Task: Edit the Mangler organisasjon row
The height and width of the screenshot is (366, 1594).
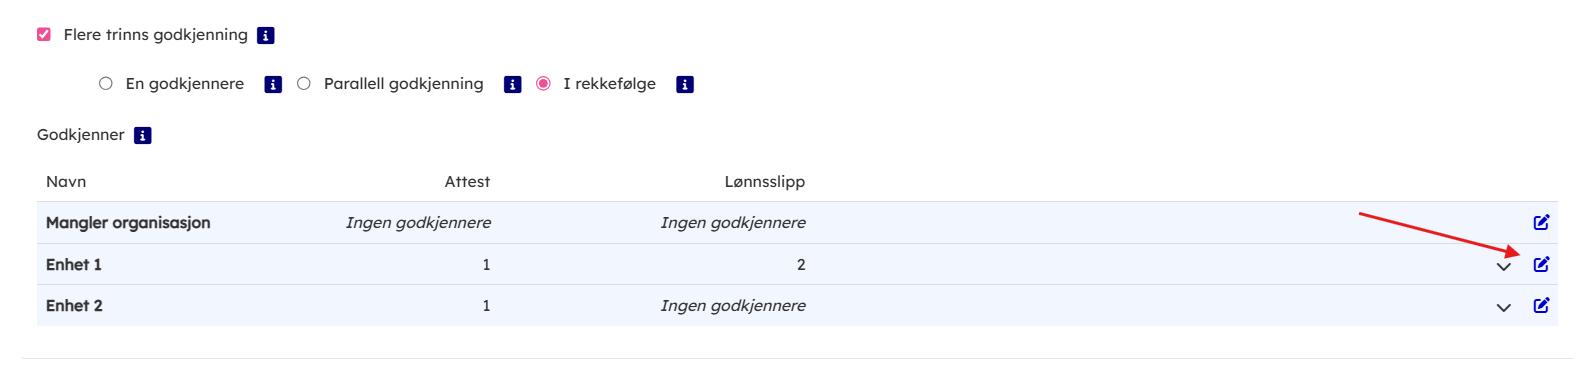Action: click(x=1541, y=222)
